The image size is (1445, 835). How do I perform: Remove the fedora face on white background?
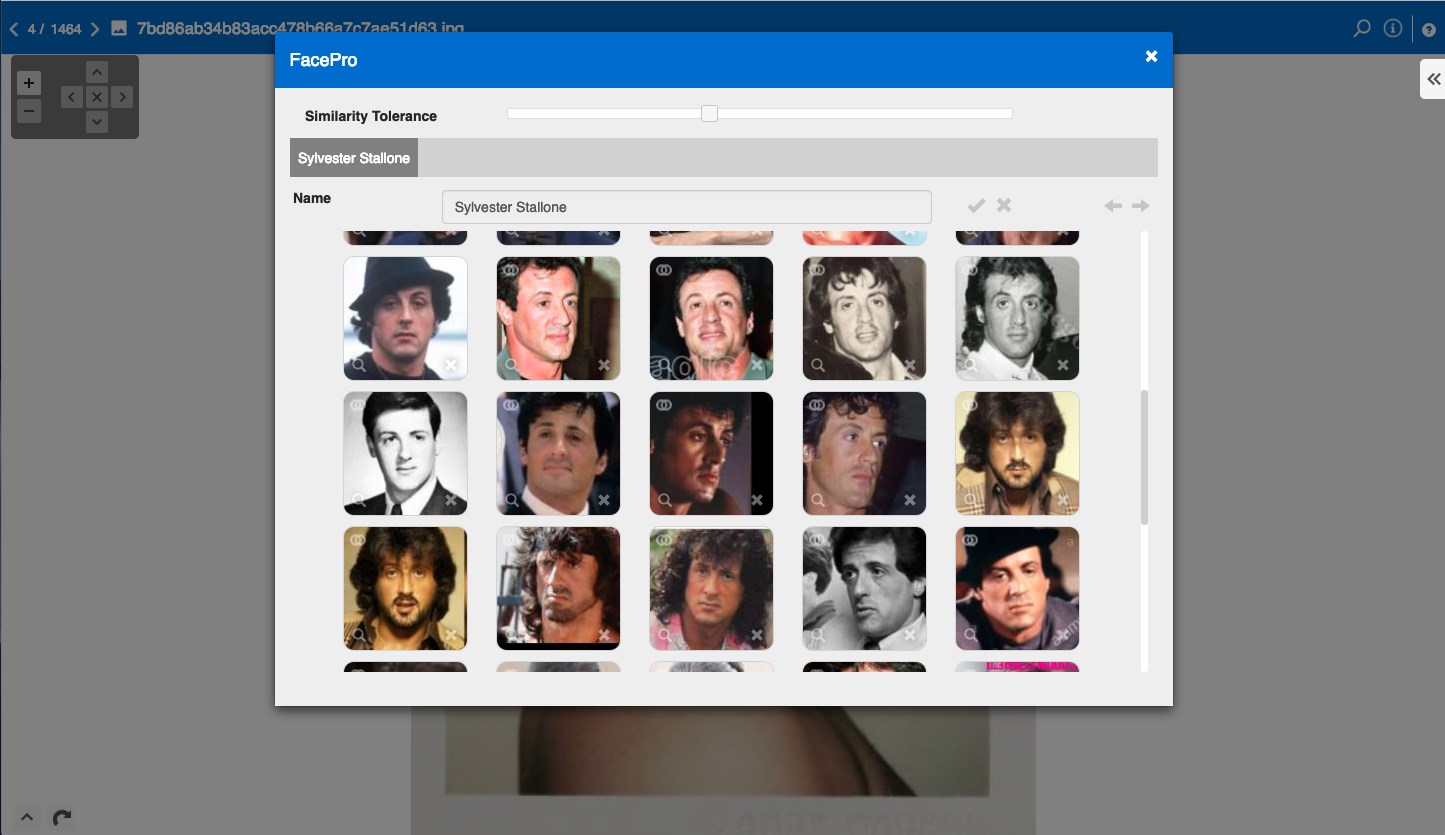451,365
